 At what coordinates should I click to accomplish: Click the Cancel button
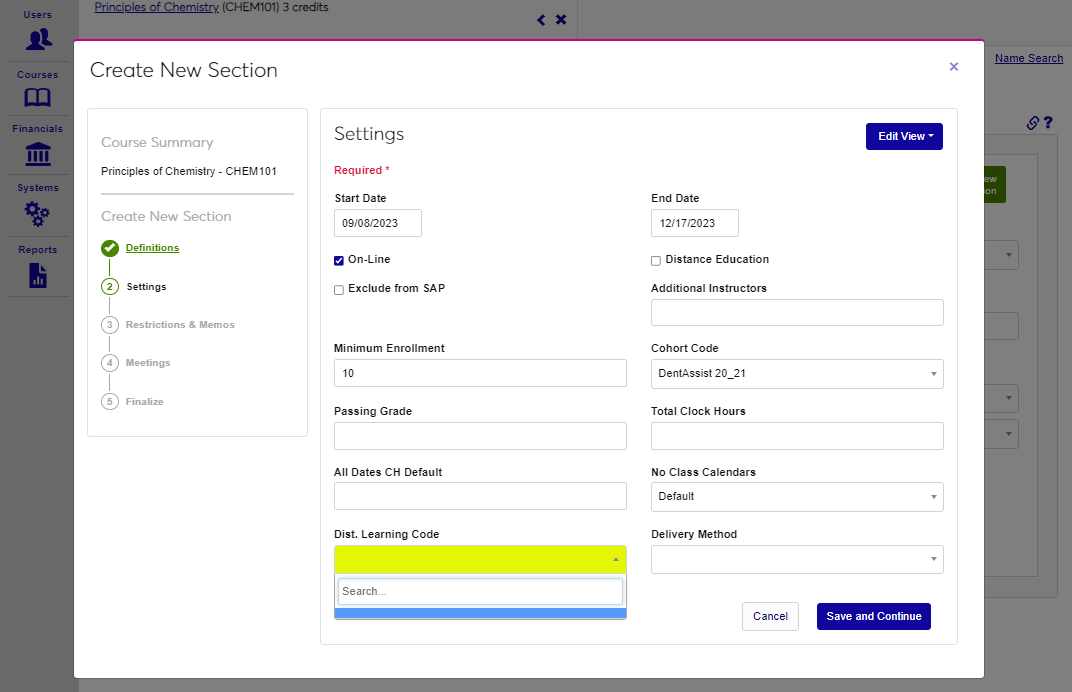(770, 616)
